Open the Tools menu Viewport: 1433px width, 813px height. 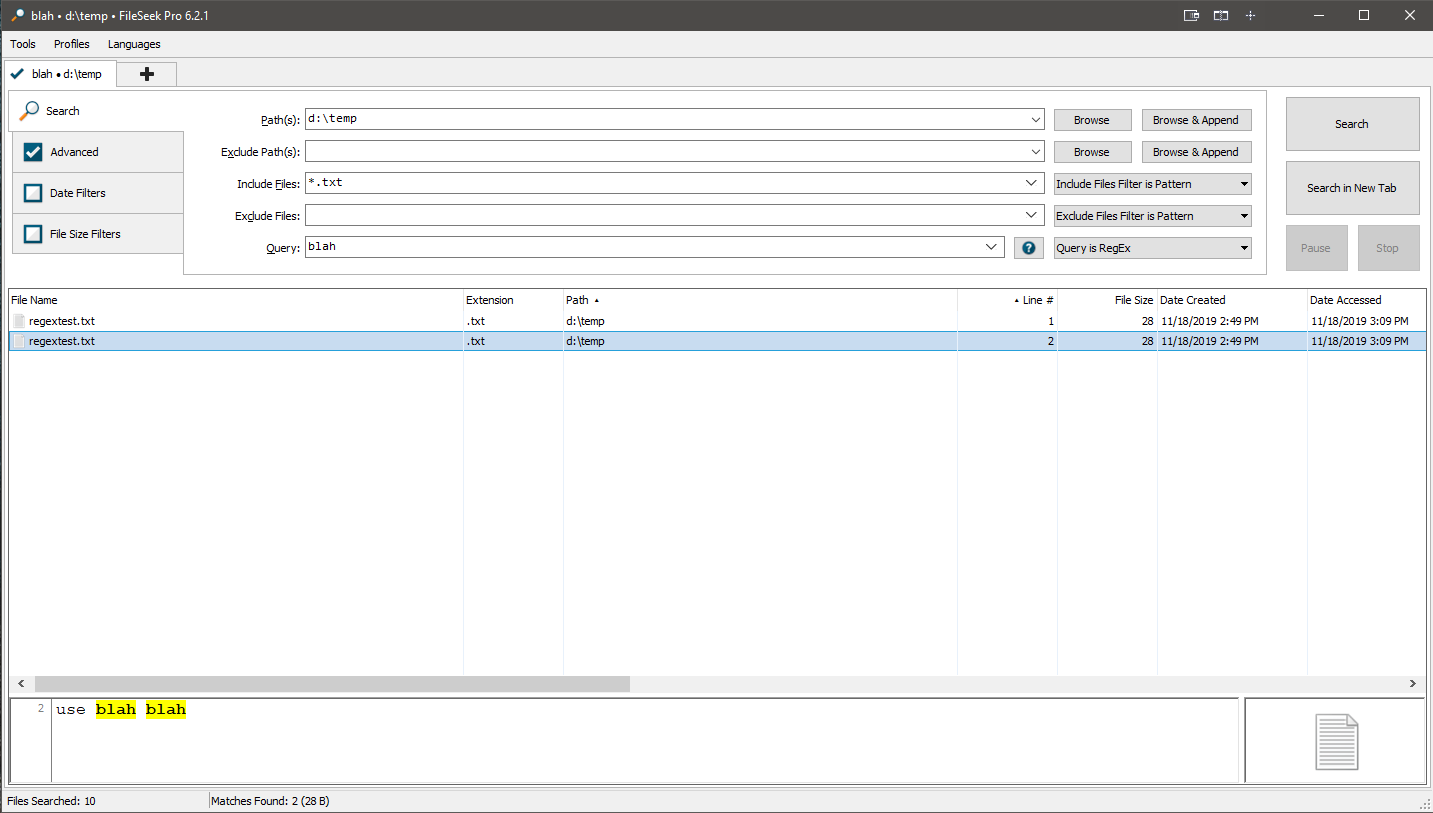click(x=23, y=44)
